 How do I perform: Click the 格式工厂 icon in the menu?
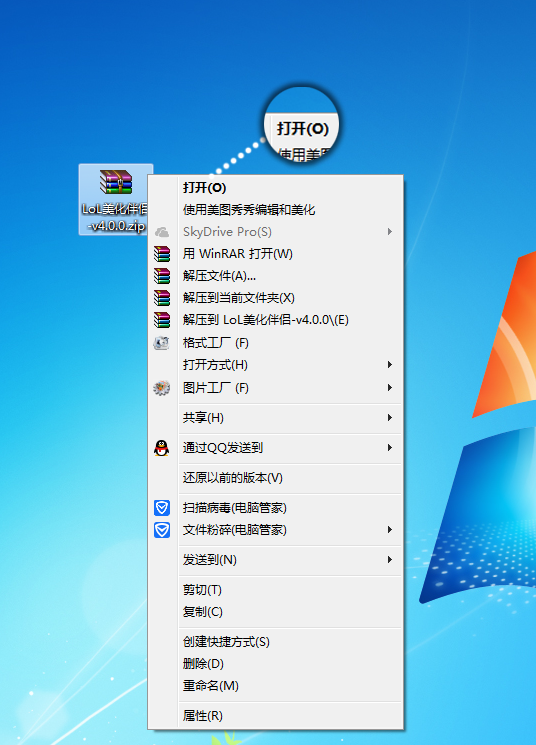click(x=162, y=343)
